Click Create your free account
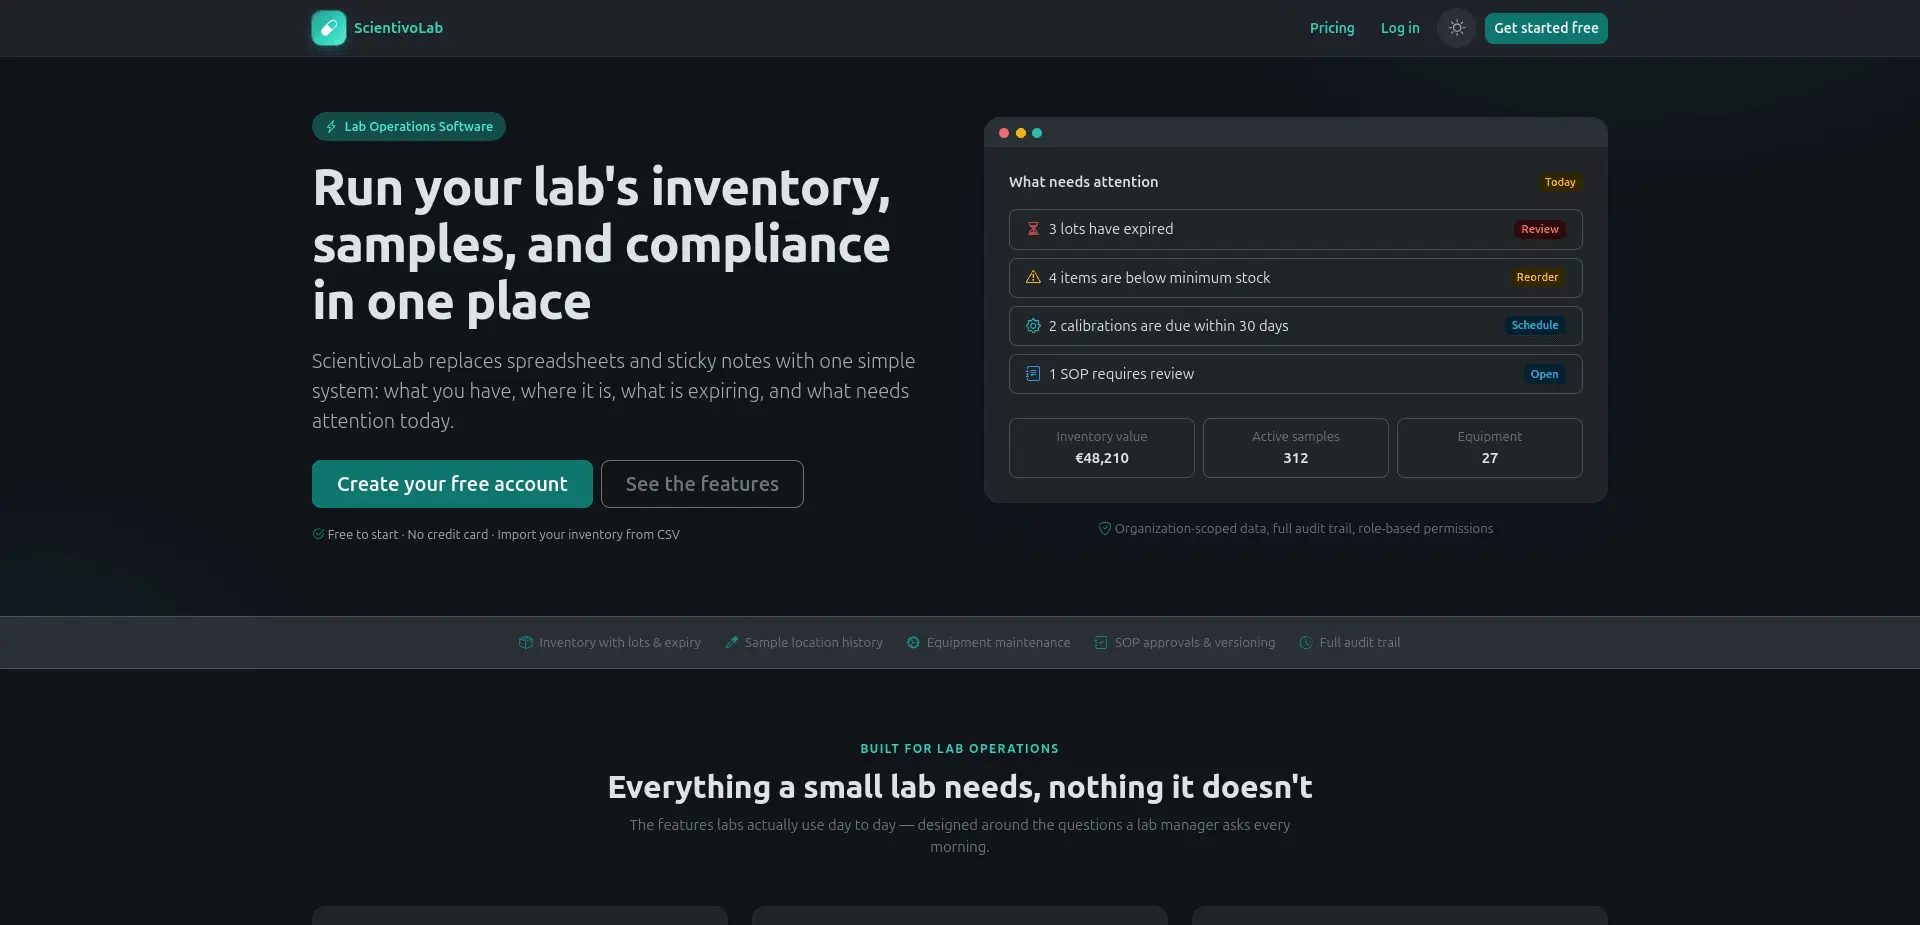Viewport: 1920px width, 925px height. point(452,484)
